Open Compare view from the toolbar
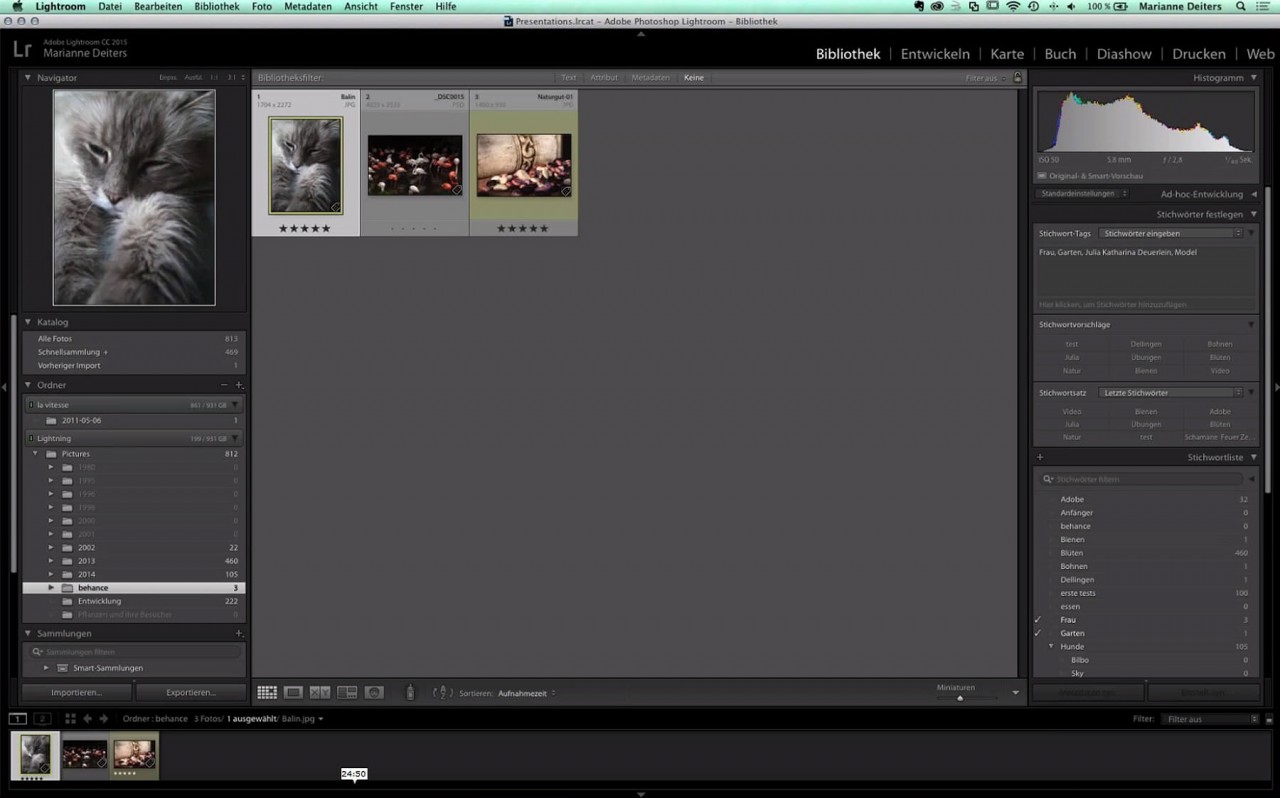 click(319, 692)
